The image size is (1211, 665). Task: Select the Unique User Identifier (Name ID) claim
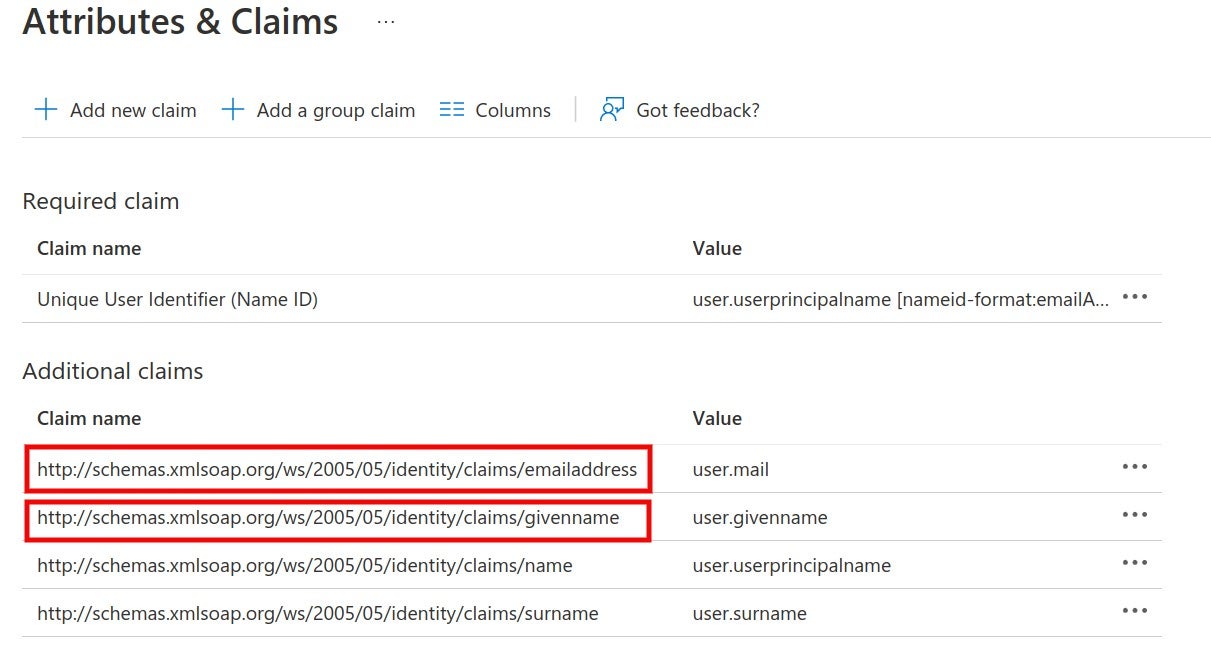(x=177, y=299)
